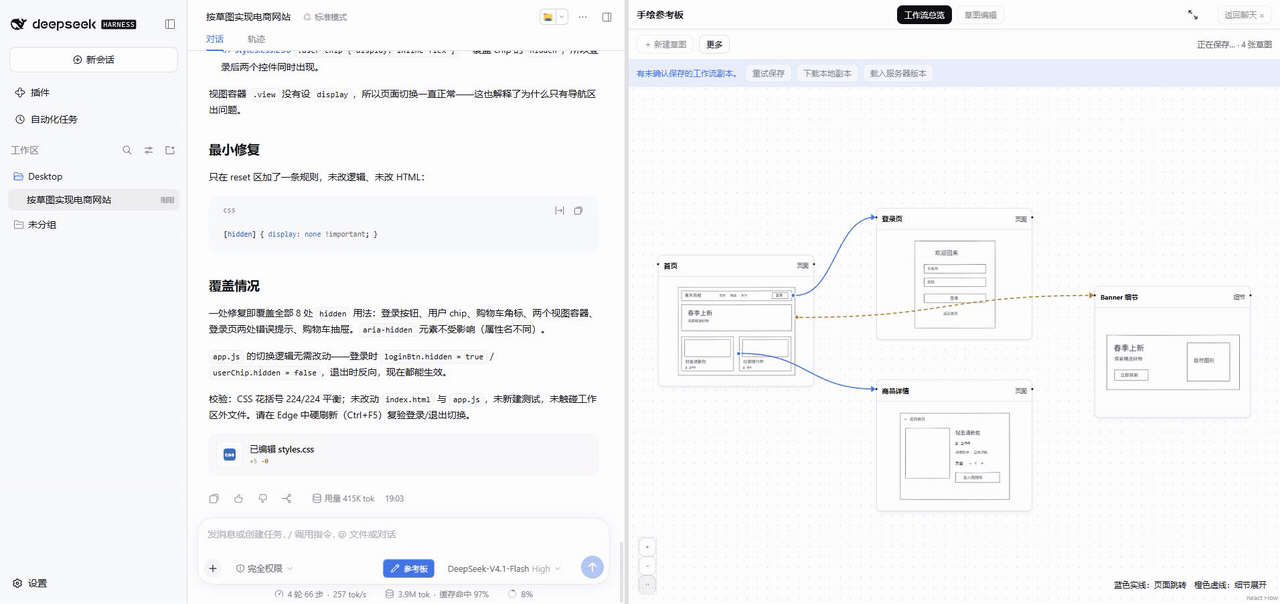Click the 最小修复 heading
Viewport: 1280px width, 604px height.
click(x=234, y=150)
